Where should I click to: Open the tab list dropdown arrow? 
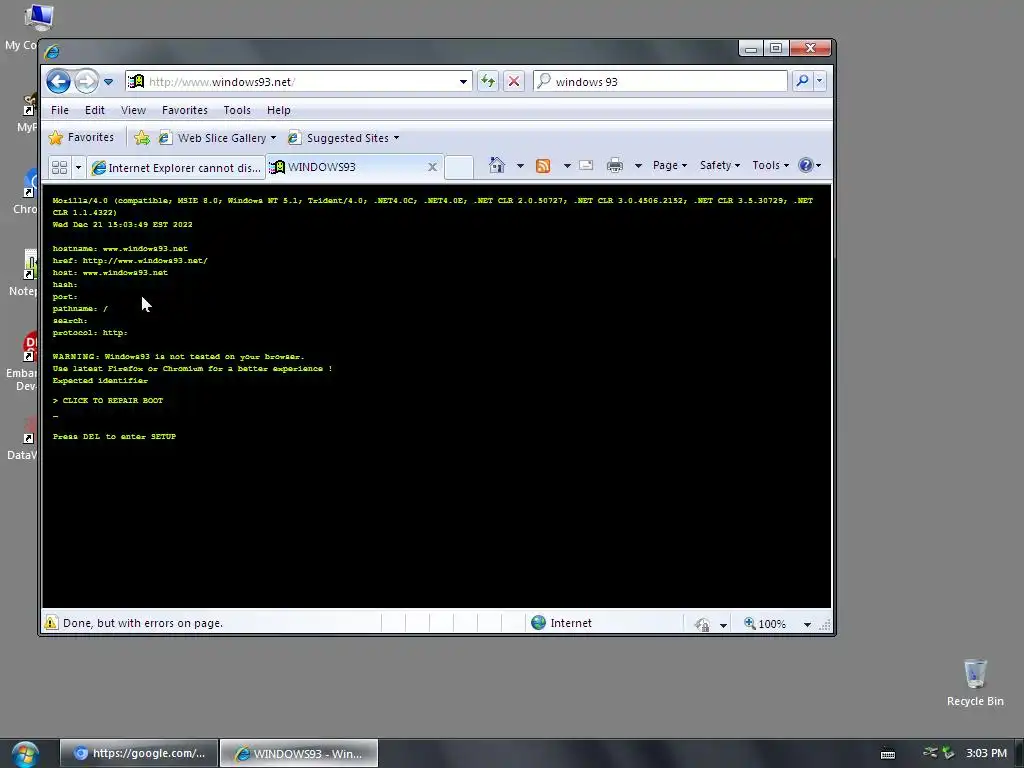(x=78, y=167)
